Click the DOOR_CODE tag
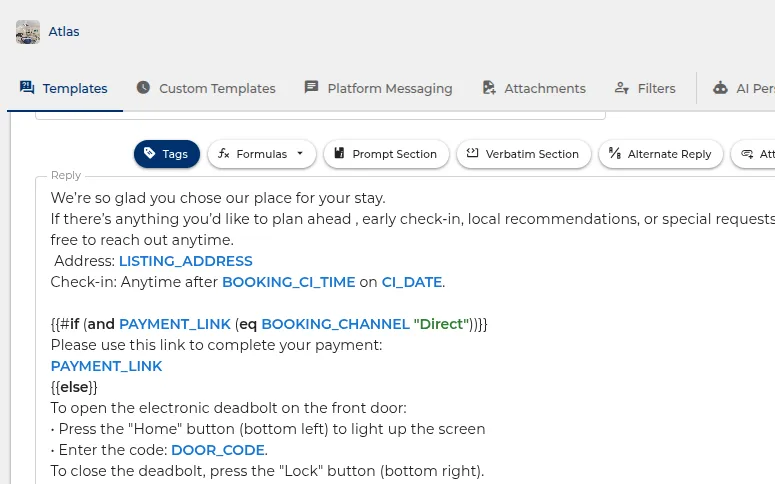Image resolution: width=775 pixels, height=484 pixels. [218, 450]
